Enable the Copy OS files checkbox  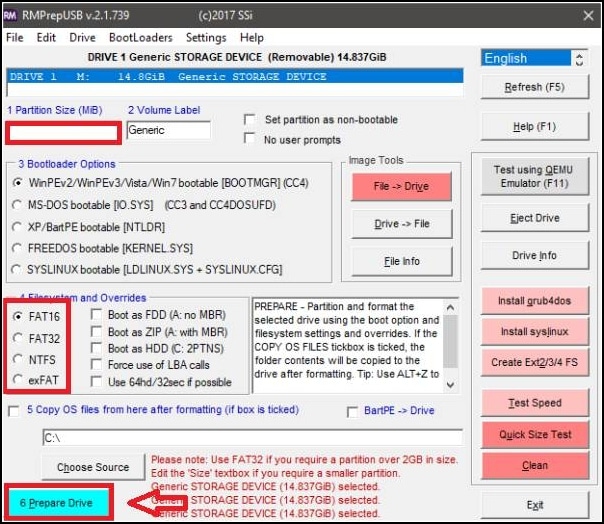pos(14,411)
